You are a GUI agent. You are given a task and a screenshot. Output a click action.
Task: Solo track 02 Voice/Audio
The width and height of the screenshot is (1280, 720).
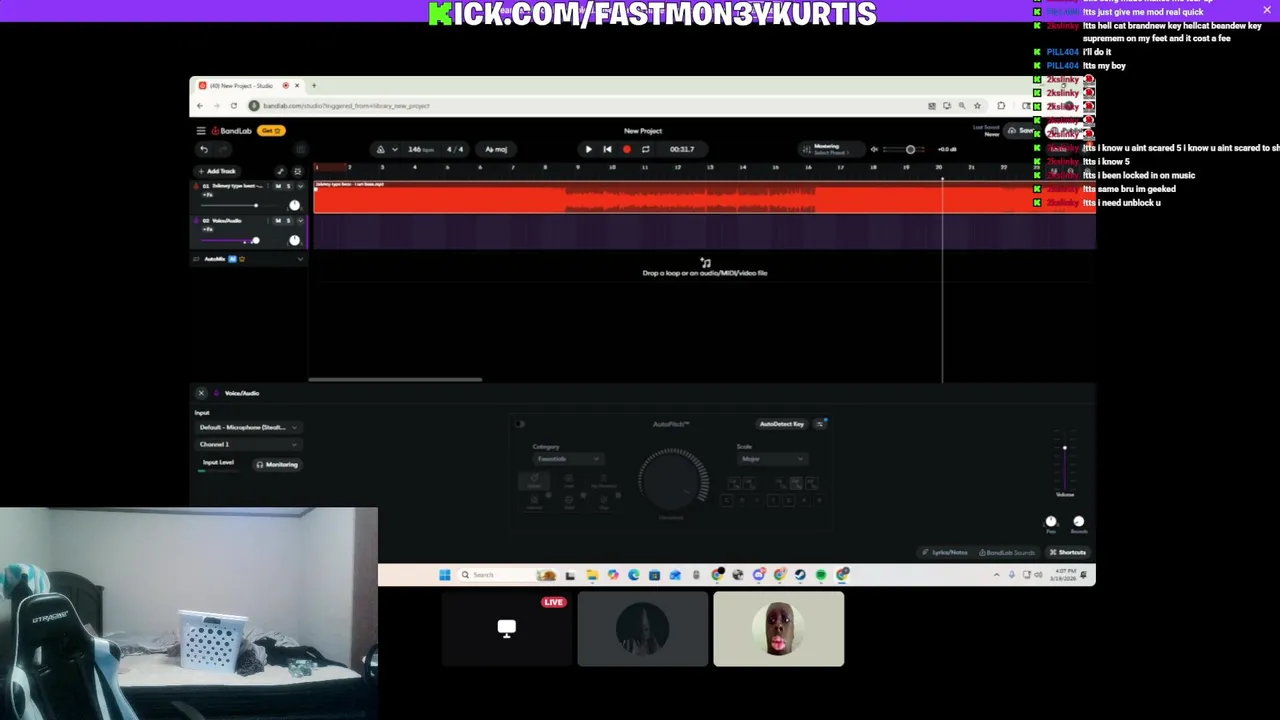point(289,221)
